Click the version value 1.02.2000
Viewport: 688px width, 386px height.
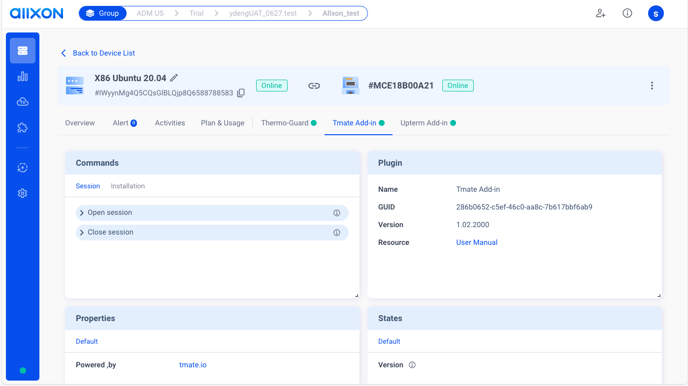[x=473, y=225]
